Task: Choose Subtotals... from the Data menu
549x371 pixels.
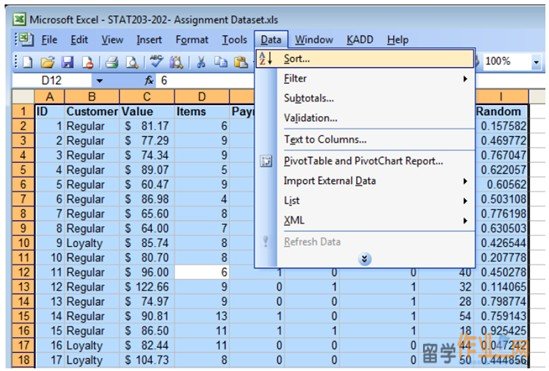Action: [365, 98]
